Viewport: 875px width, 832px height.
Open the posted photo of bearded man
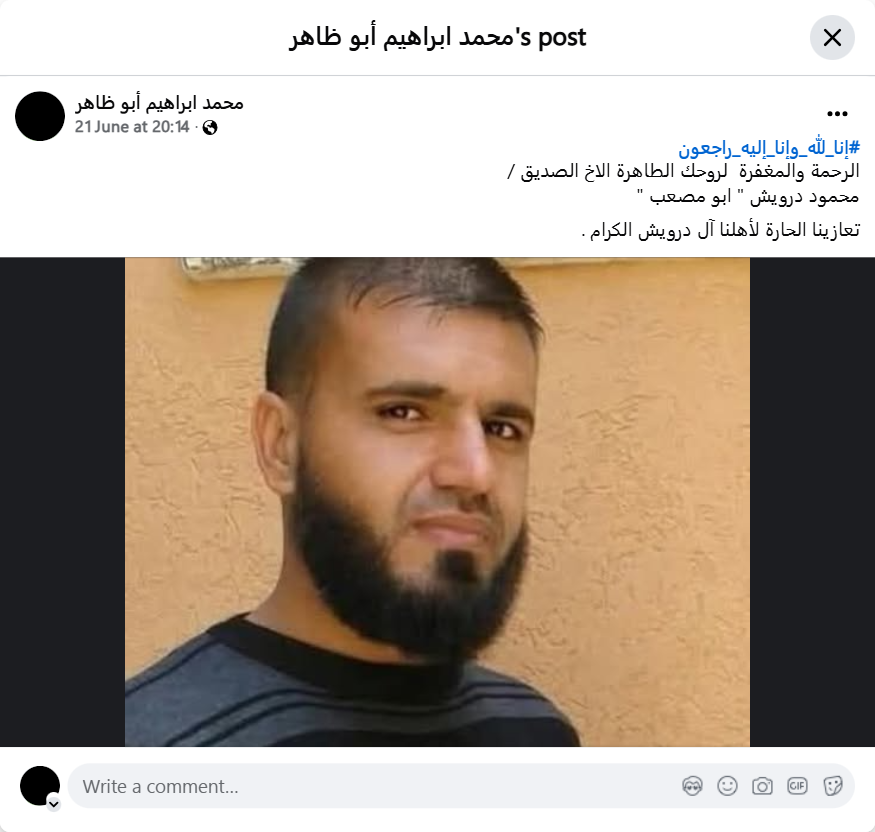[438, 502]
